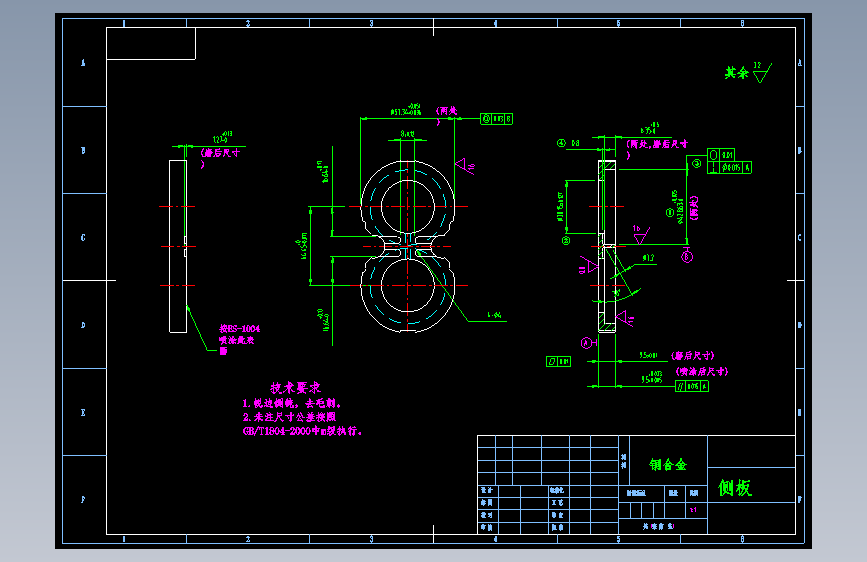Click zone letter F on the left border
The image size is (867, 562).
83,499
